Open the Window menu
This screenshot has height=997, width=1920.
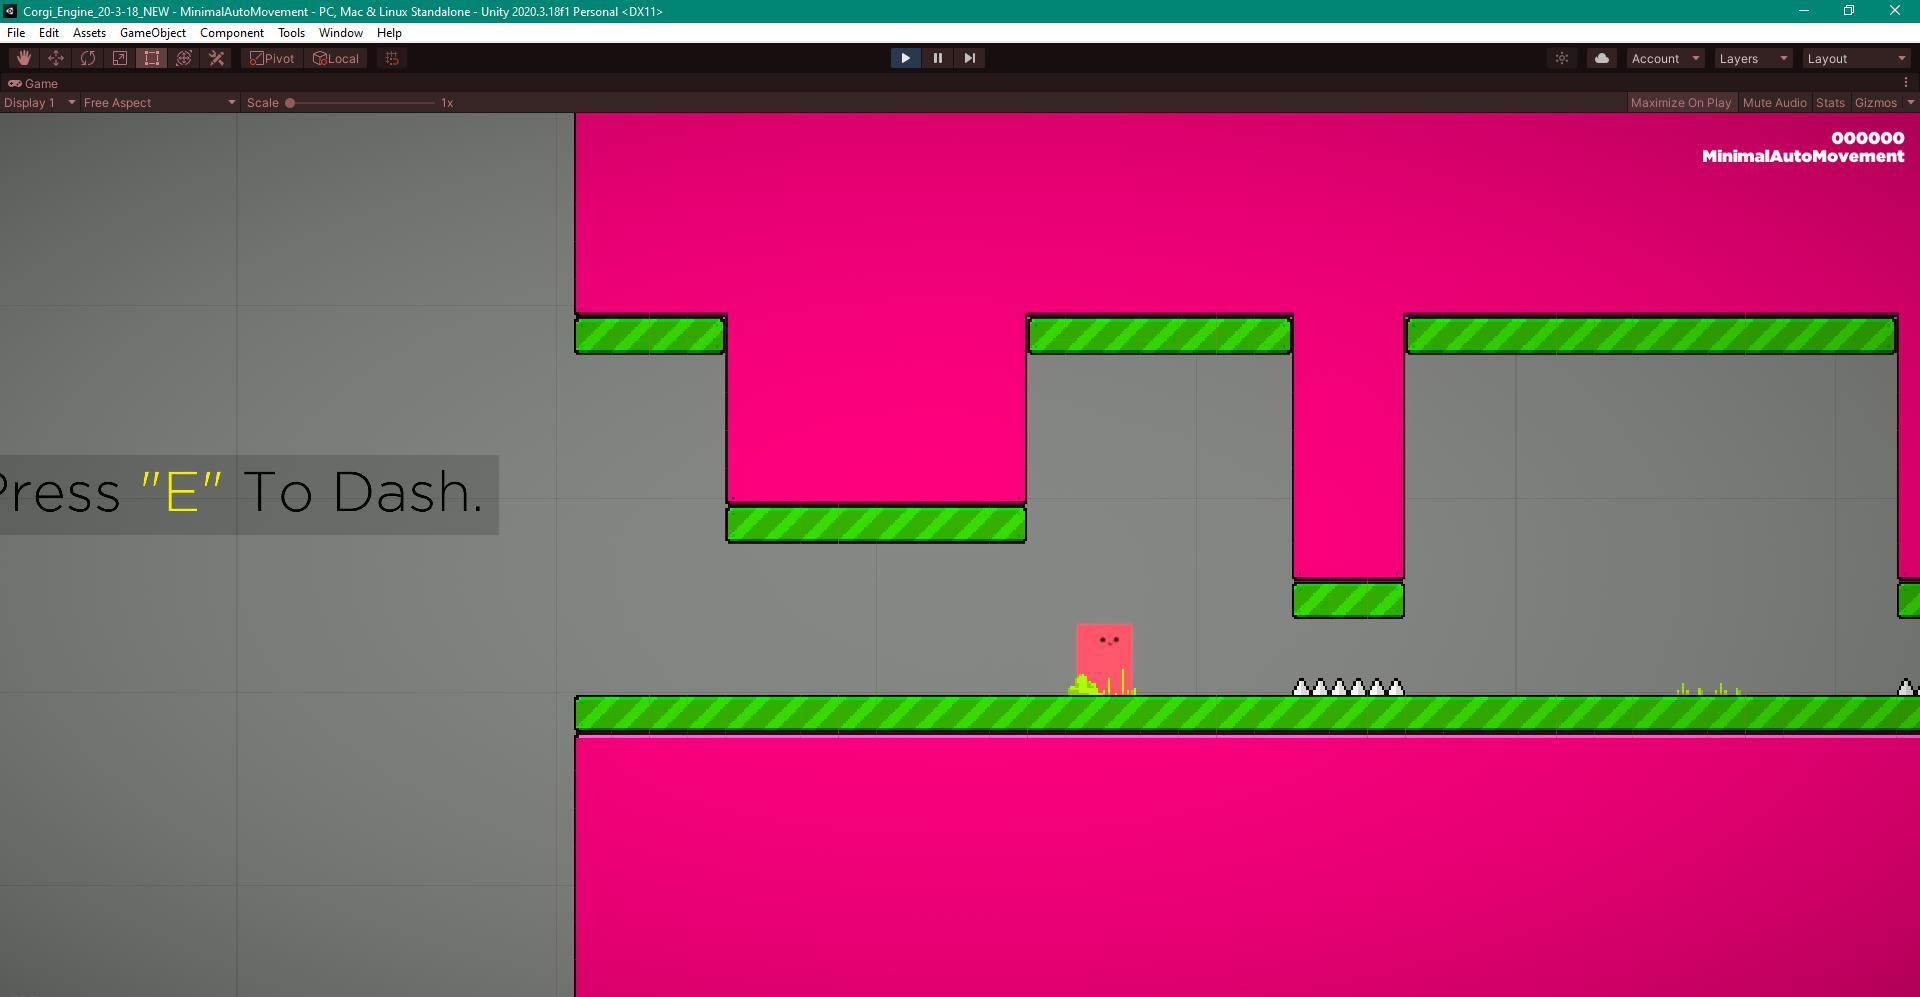(340, 33)
